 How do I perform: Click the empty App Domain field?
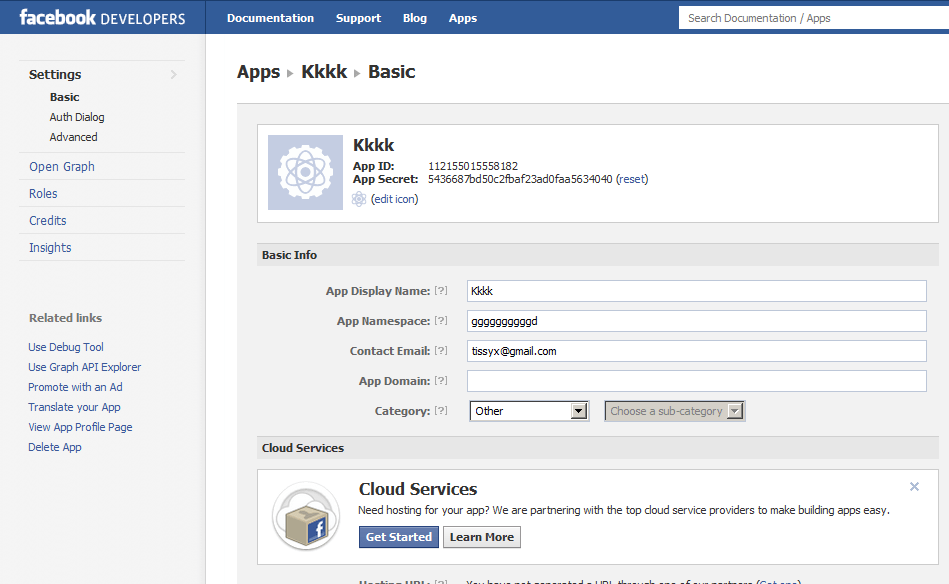697,381
